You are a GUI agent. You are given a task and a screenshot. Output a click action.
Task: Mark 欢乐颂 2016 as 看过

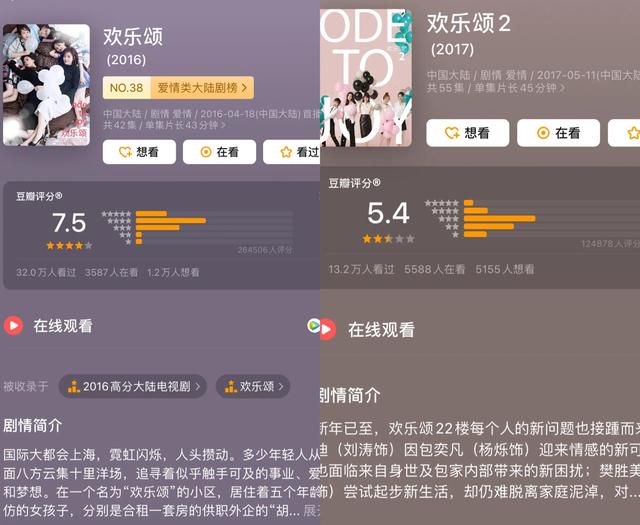(x=291, y=152)
